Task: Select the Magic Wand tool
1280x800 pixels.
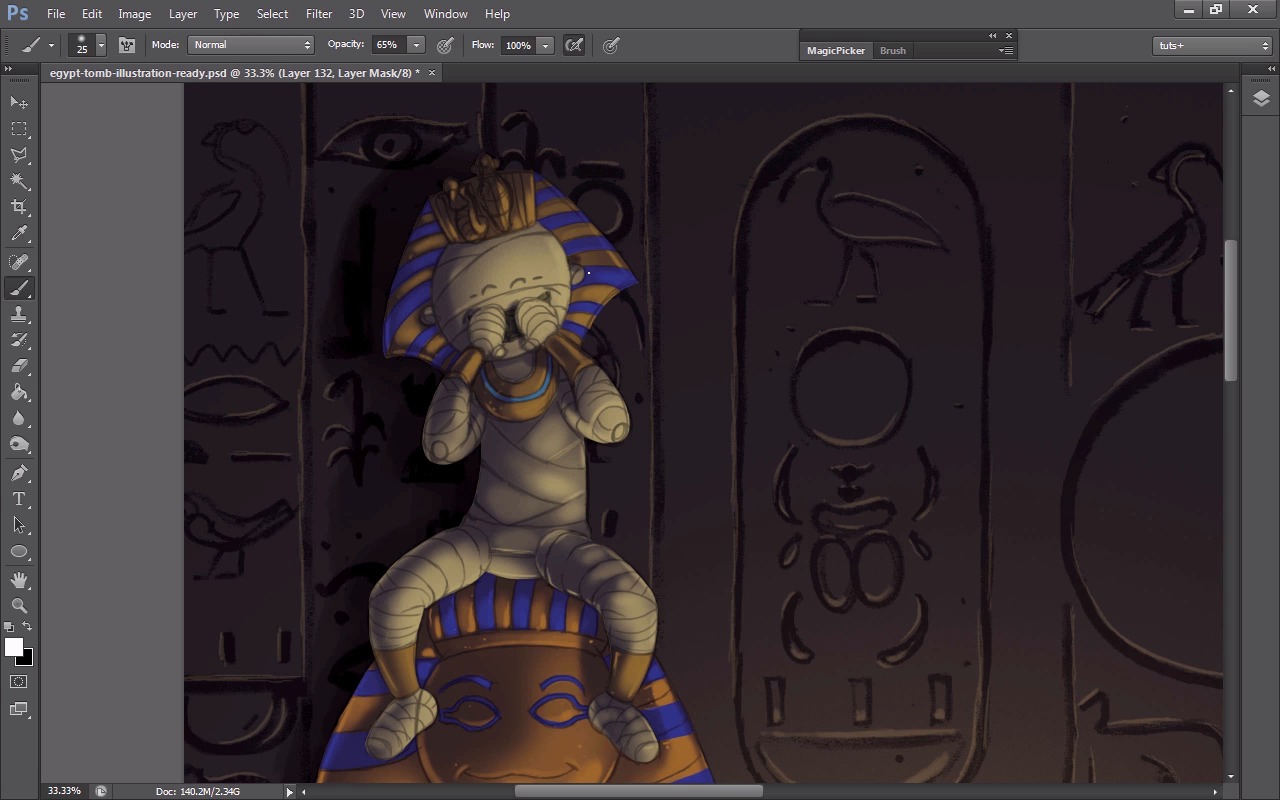Action: (x=19, y=181)
